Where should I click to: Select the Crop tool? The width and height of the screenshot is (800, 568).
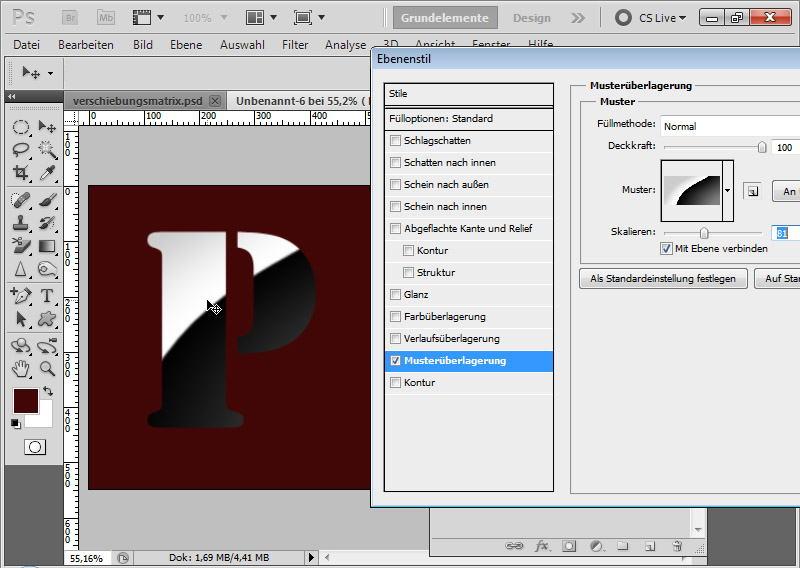(x=20, y=172)
